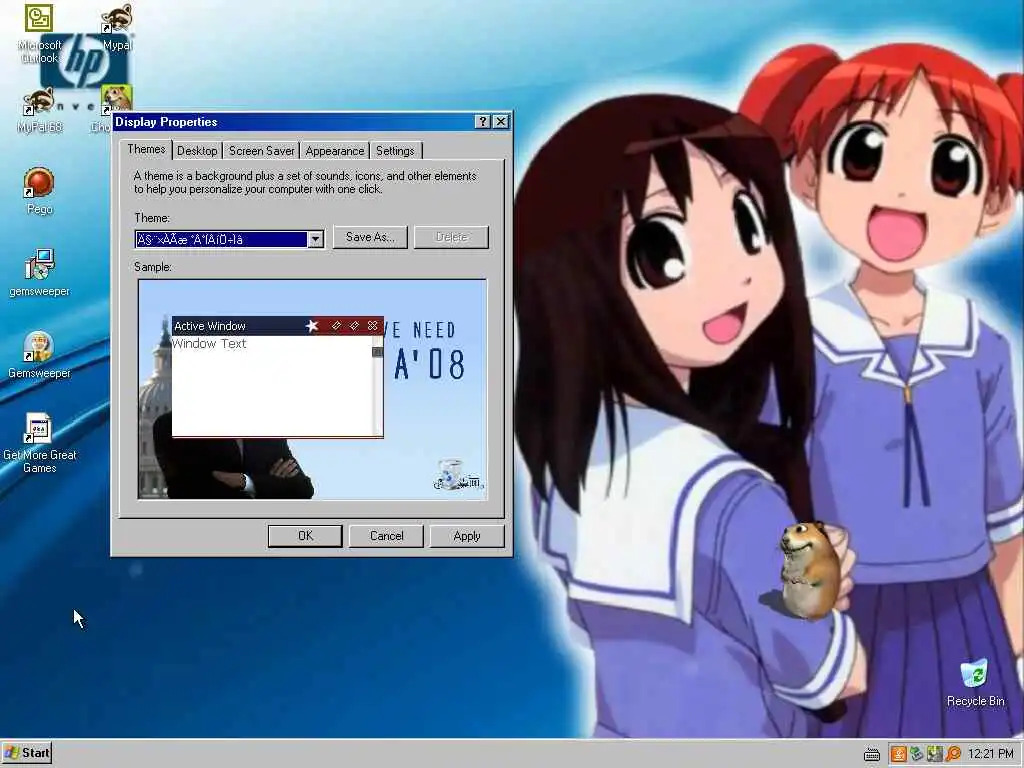Select the Themes tab

pyautogui.click(x=146, y=150)
